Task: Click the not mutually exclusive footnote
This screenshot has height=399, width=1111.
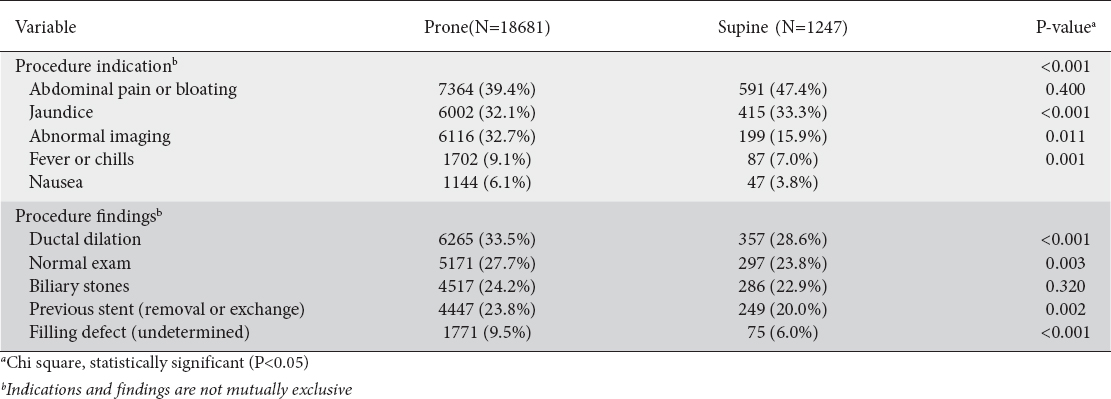Action: pyautogui.click(x=176, y=389)
